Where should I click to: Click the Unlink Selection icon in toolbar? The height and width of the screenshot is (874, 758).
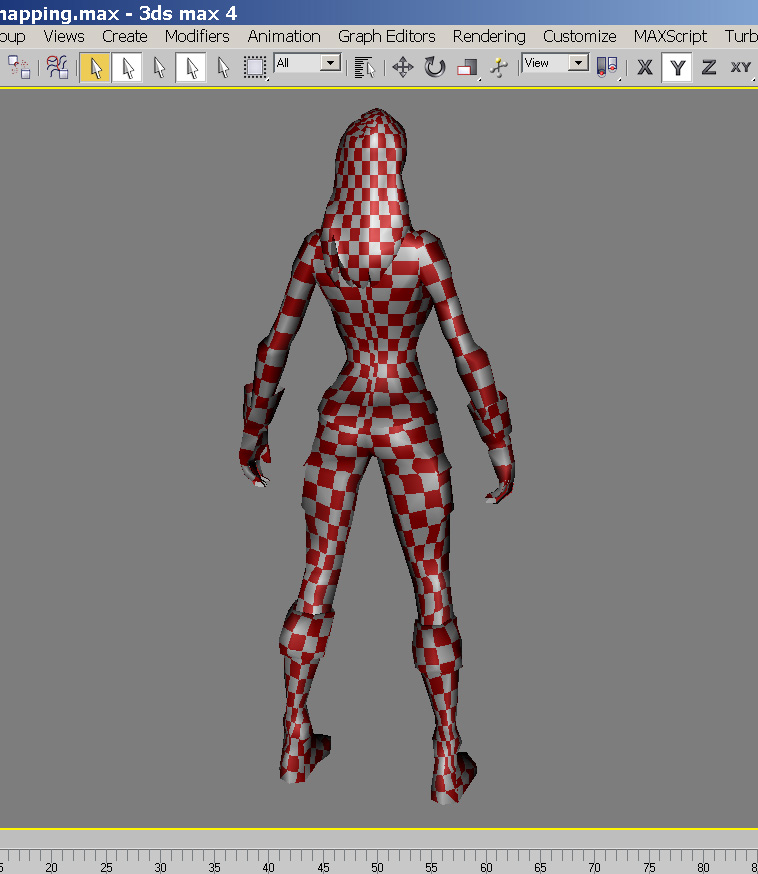click(x=19, y=67)
